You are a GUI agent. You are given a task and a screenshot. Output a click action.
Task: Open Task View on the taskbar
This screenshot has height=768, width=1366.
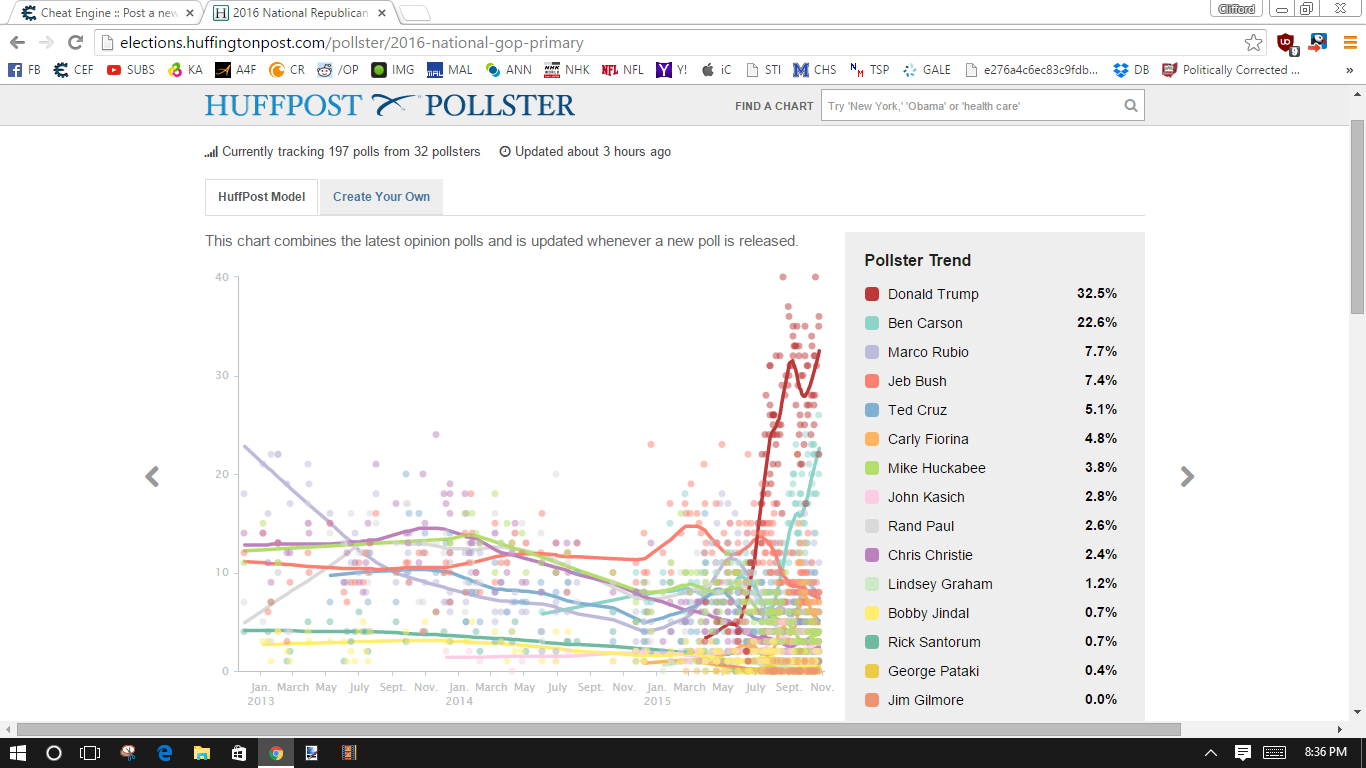coord(90,752)
